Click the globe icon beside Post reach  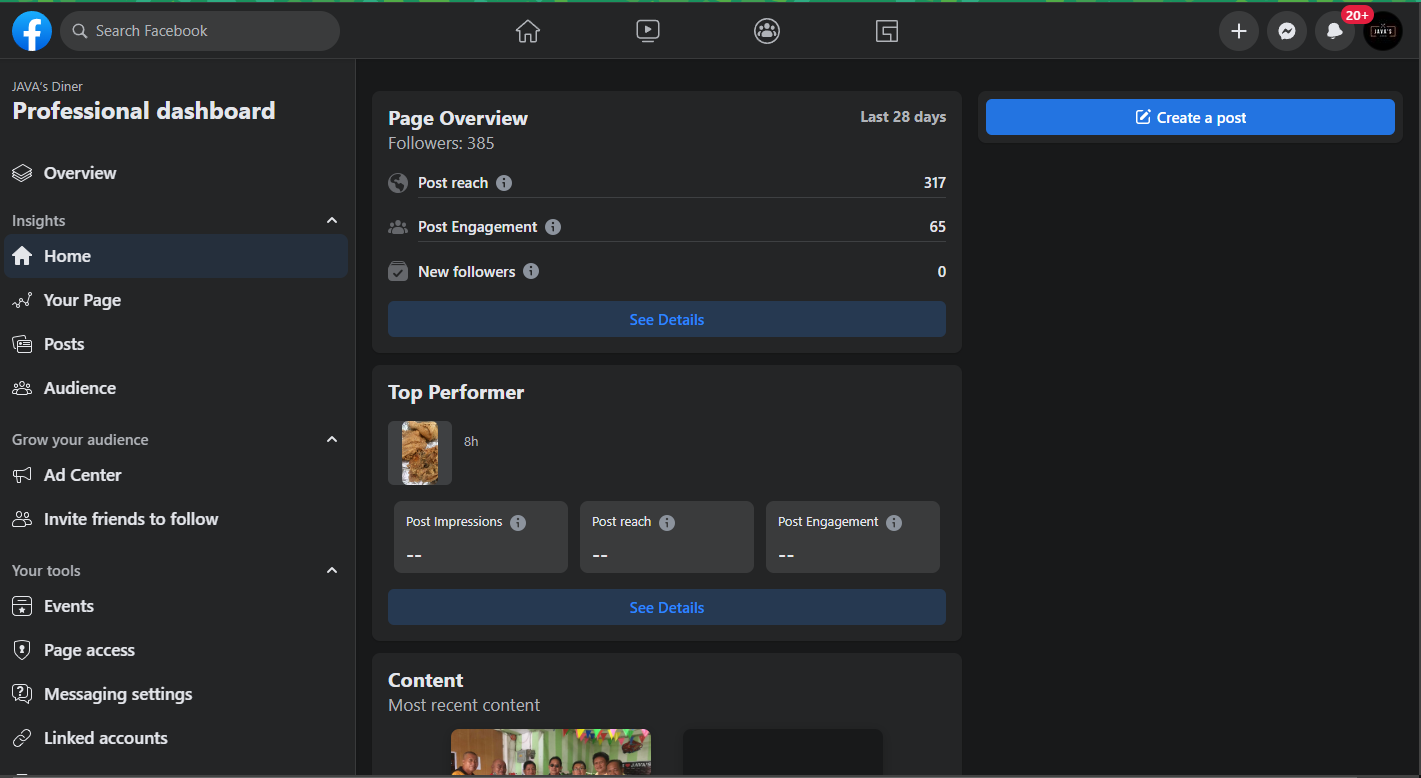point(398,183)
